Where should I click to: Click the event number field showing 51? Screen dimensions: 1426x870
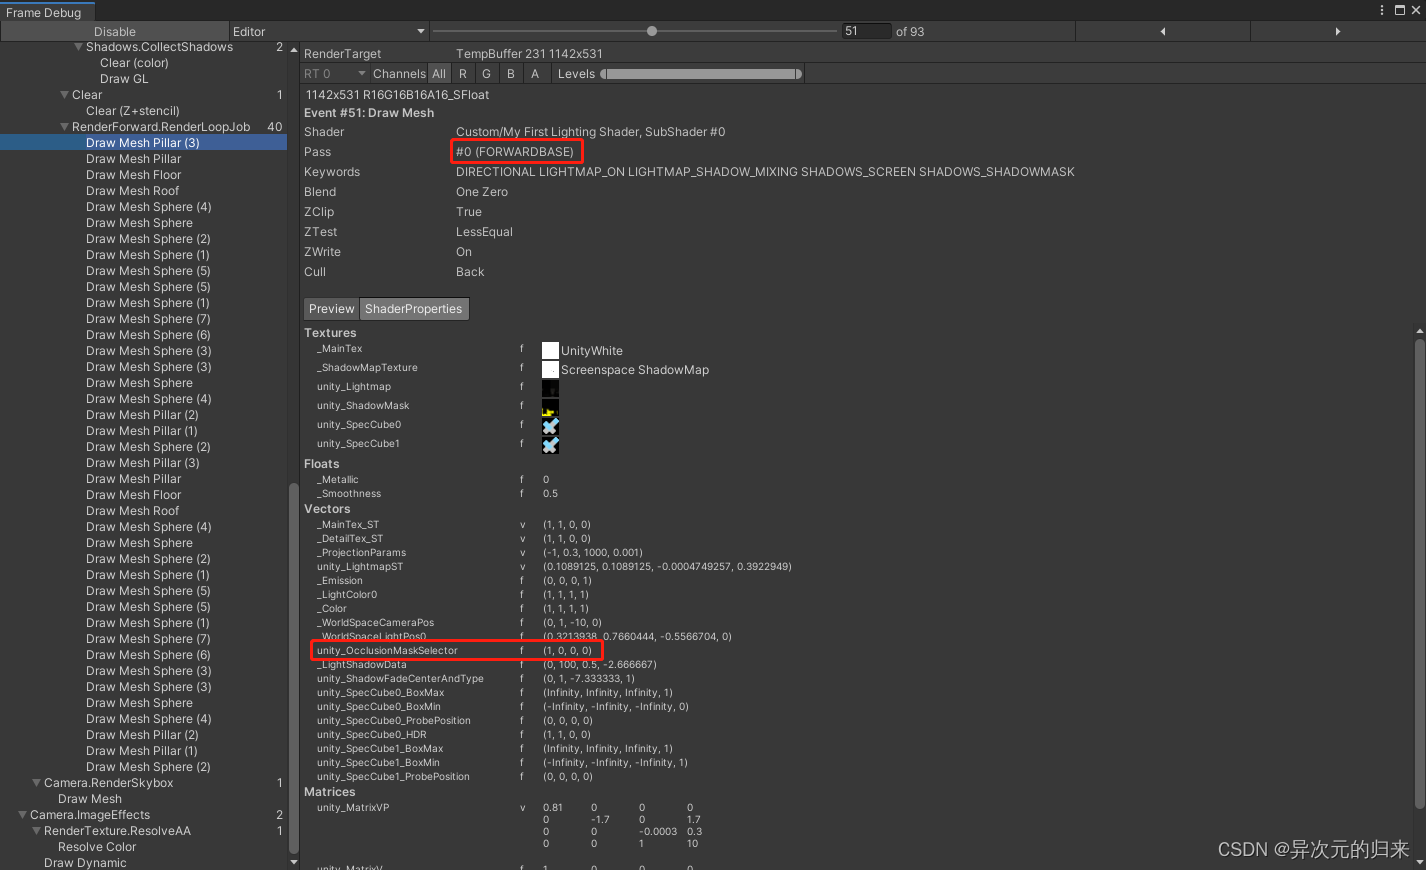tap(866, 31)
